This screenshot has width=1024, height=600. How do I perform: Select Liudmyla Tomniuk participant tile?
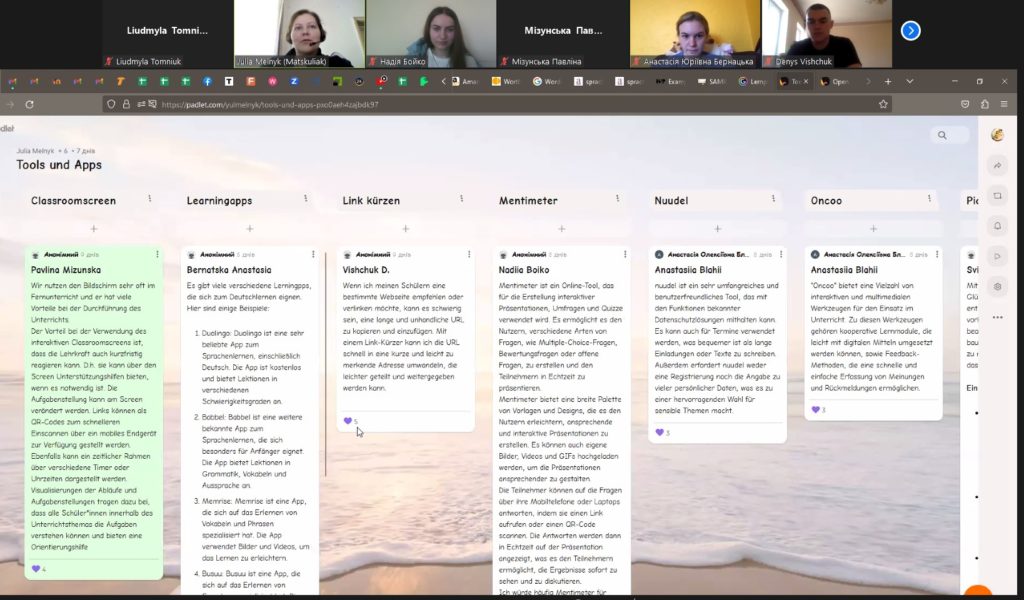(168, 34)
